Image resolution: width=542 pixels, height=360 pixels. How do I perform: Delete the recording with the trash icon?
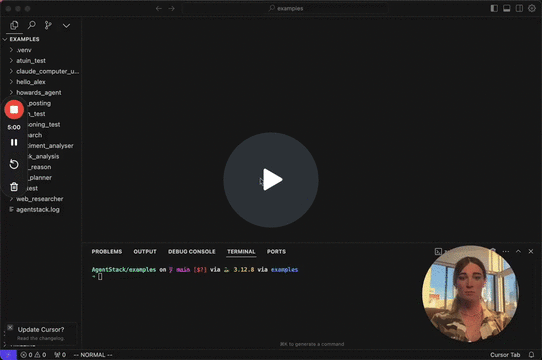click(14, 187)
